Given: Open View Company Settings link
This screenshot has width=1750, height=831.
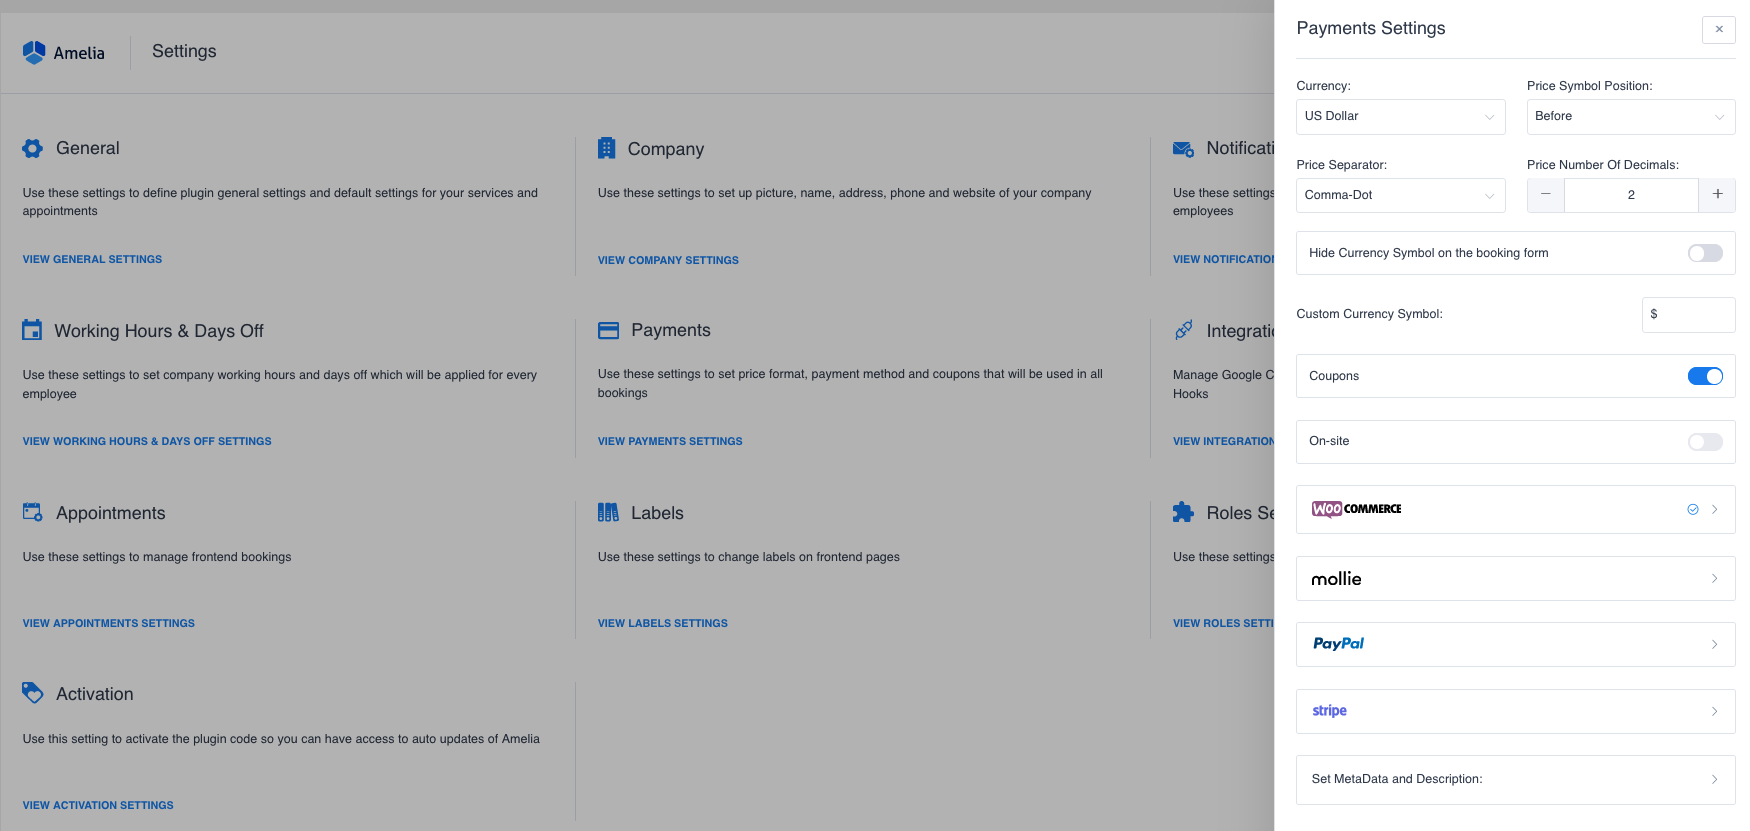Looking at the screenshot, I should (x=668, y=260).
